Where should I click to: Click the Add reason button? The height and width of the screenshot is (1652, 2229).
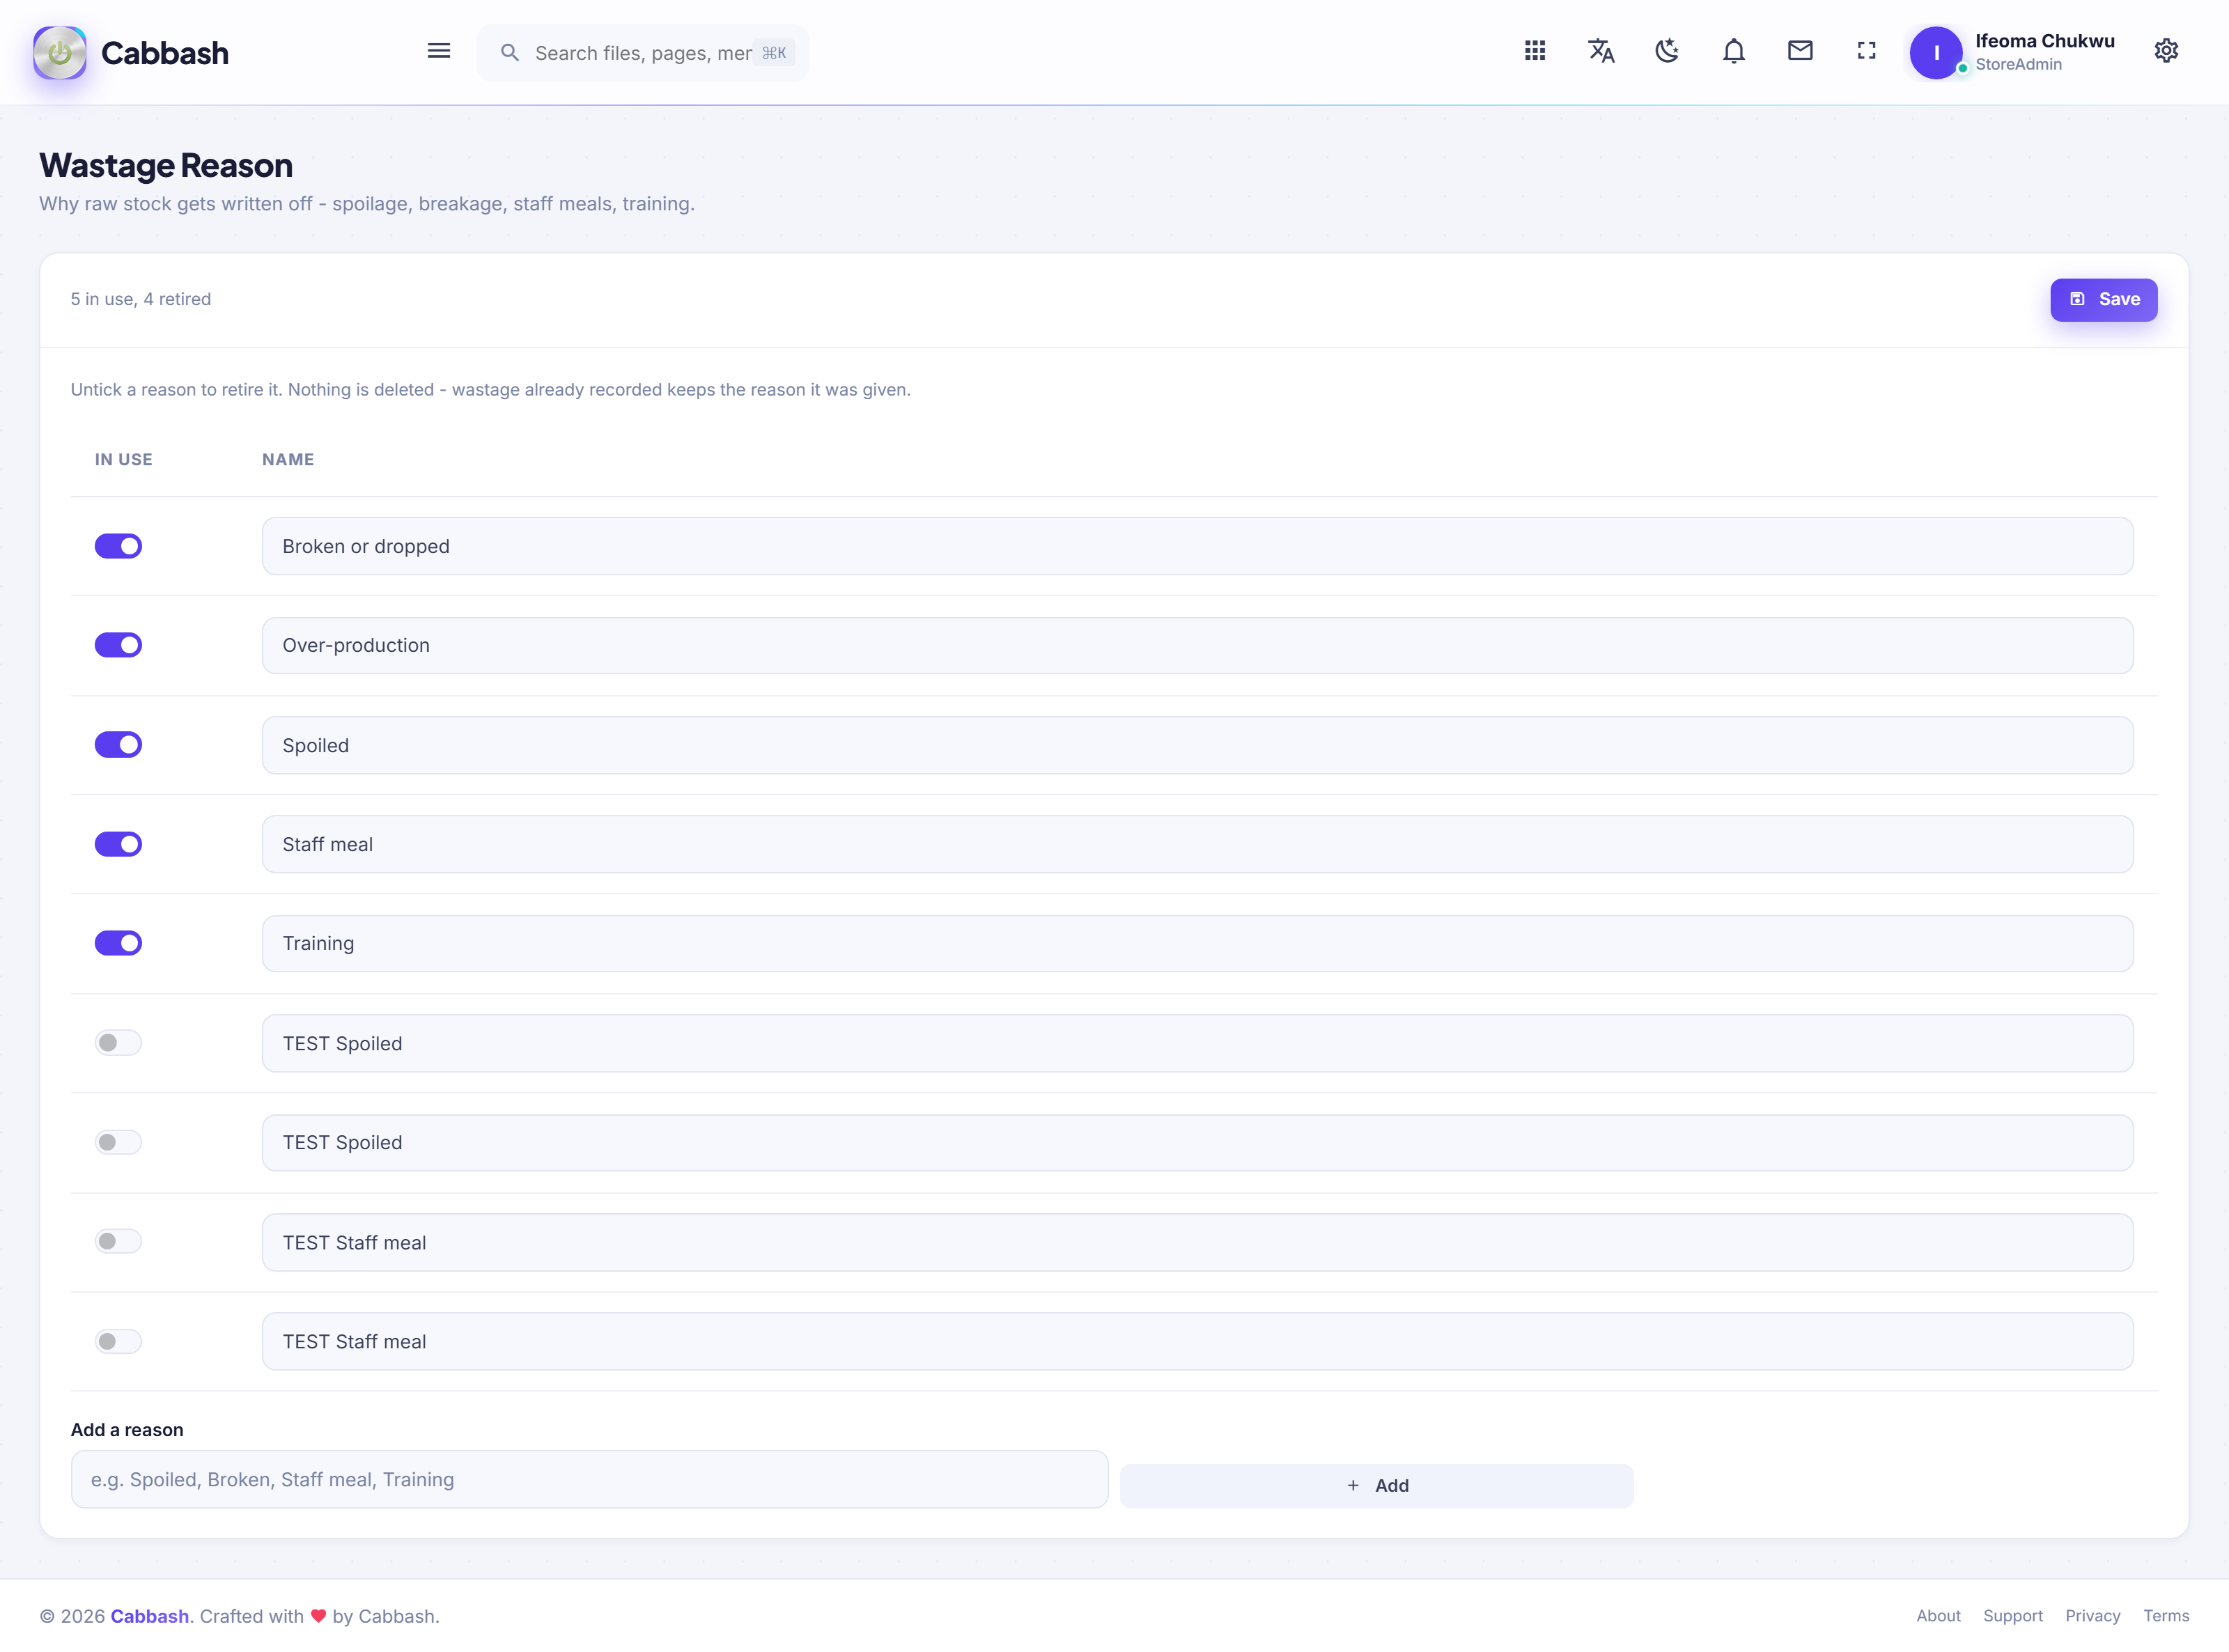coord(1376,1485)
